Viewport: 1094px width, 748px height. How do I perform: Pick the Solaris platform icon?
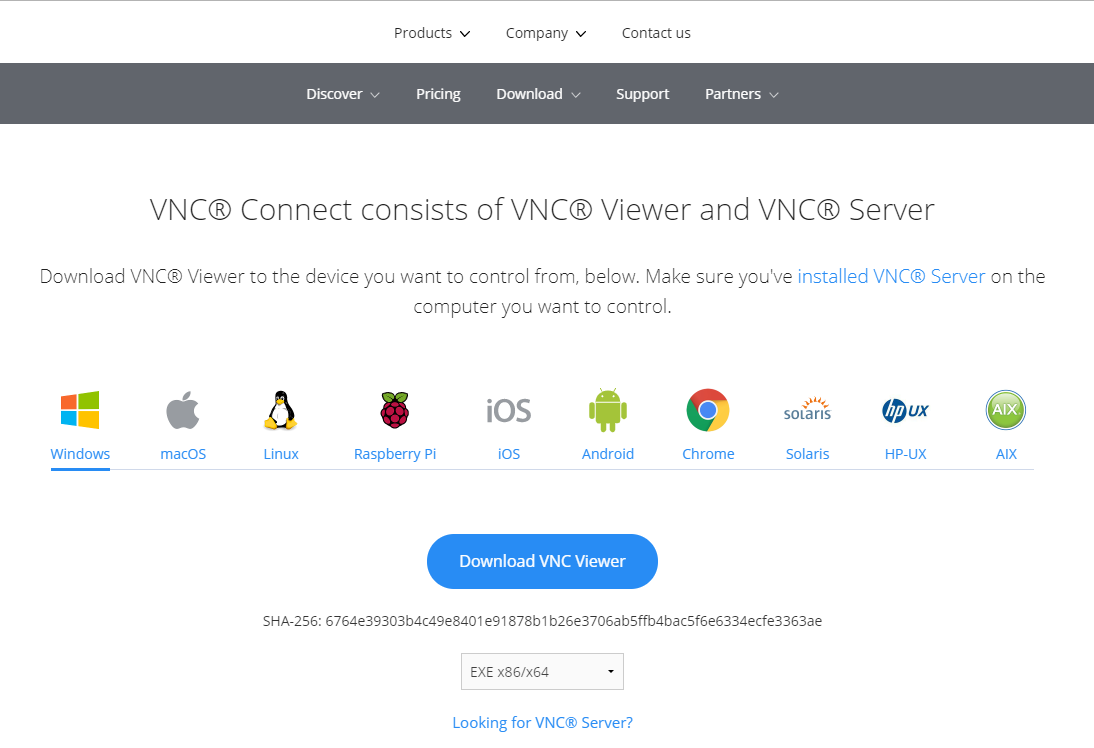807,411
